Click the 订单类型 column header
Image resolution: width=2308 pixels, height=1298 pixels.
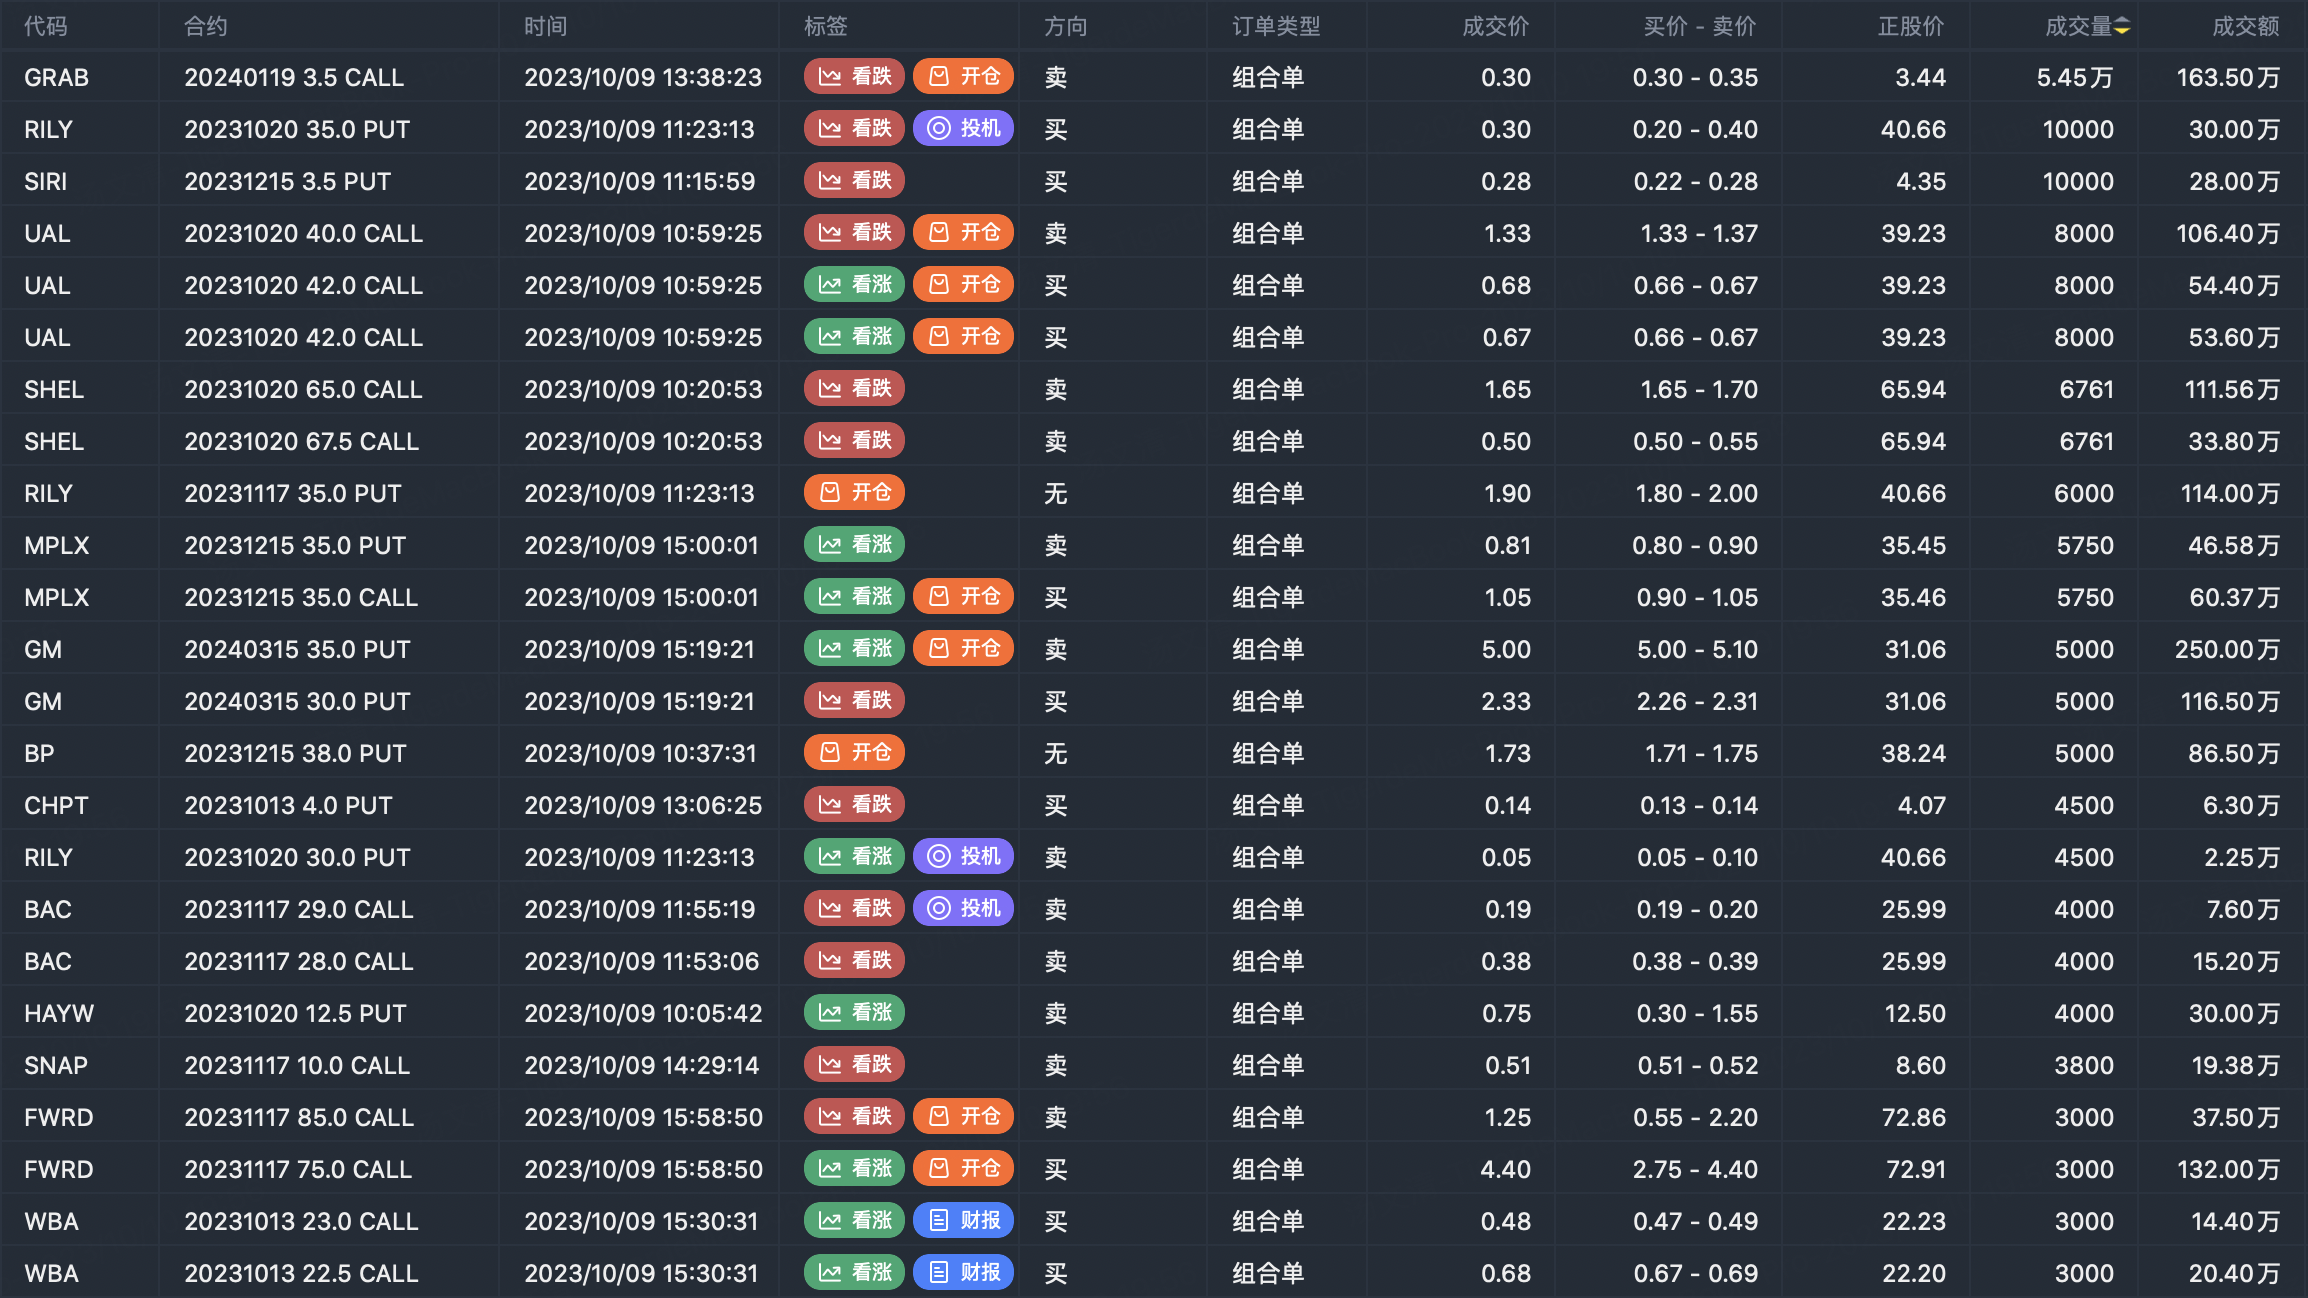coord(1276,27)
